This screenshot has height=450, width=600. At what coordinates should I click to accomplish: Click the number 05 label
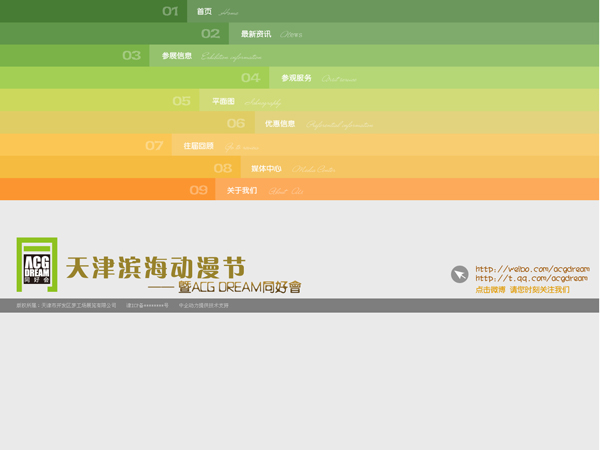[181, 101]
